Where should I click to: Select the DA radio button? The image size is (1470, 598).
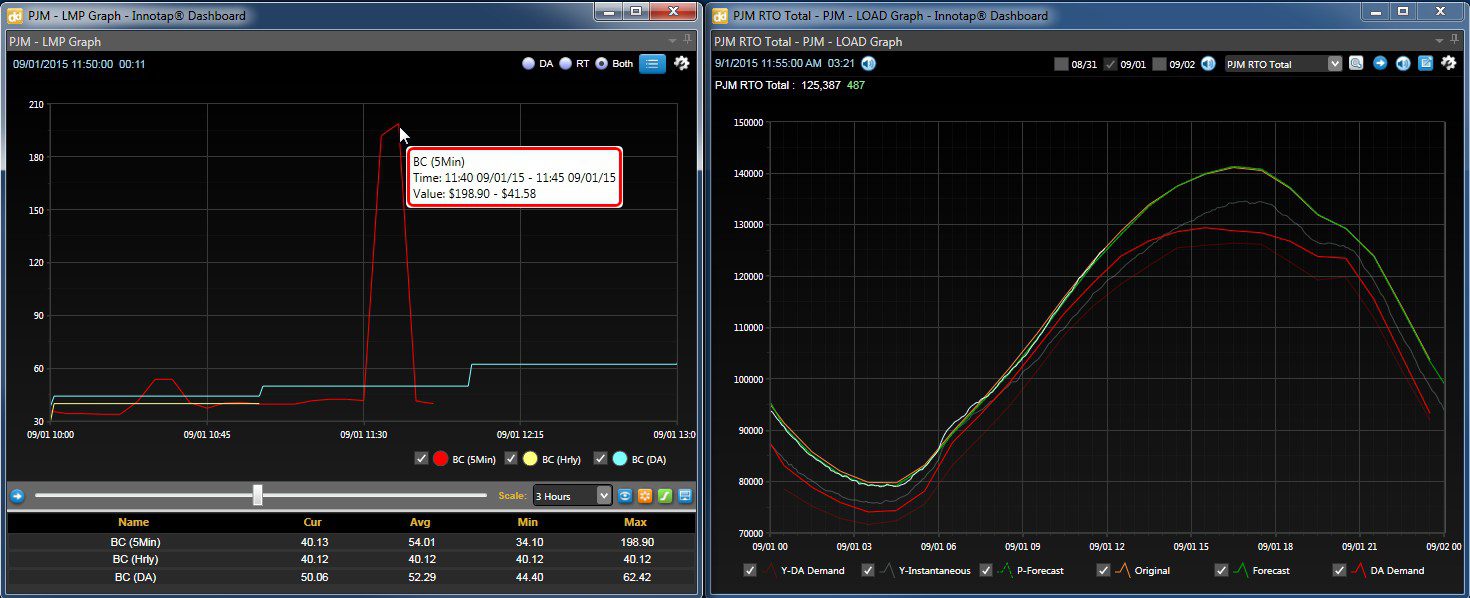529,63
